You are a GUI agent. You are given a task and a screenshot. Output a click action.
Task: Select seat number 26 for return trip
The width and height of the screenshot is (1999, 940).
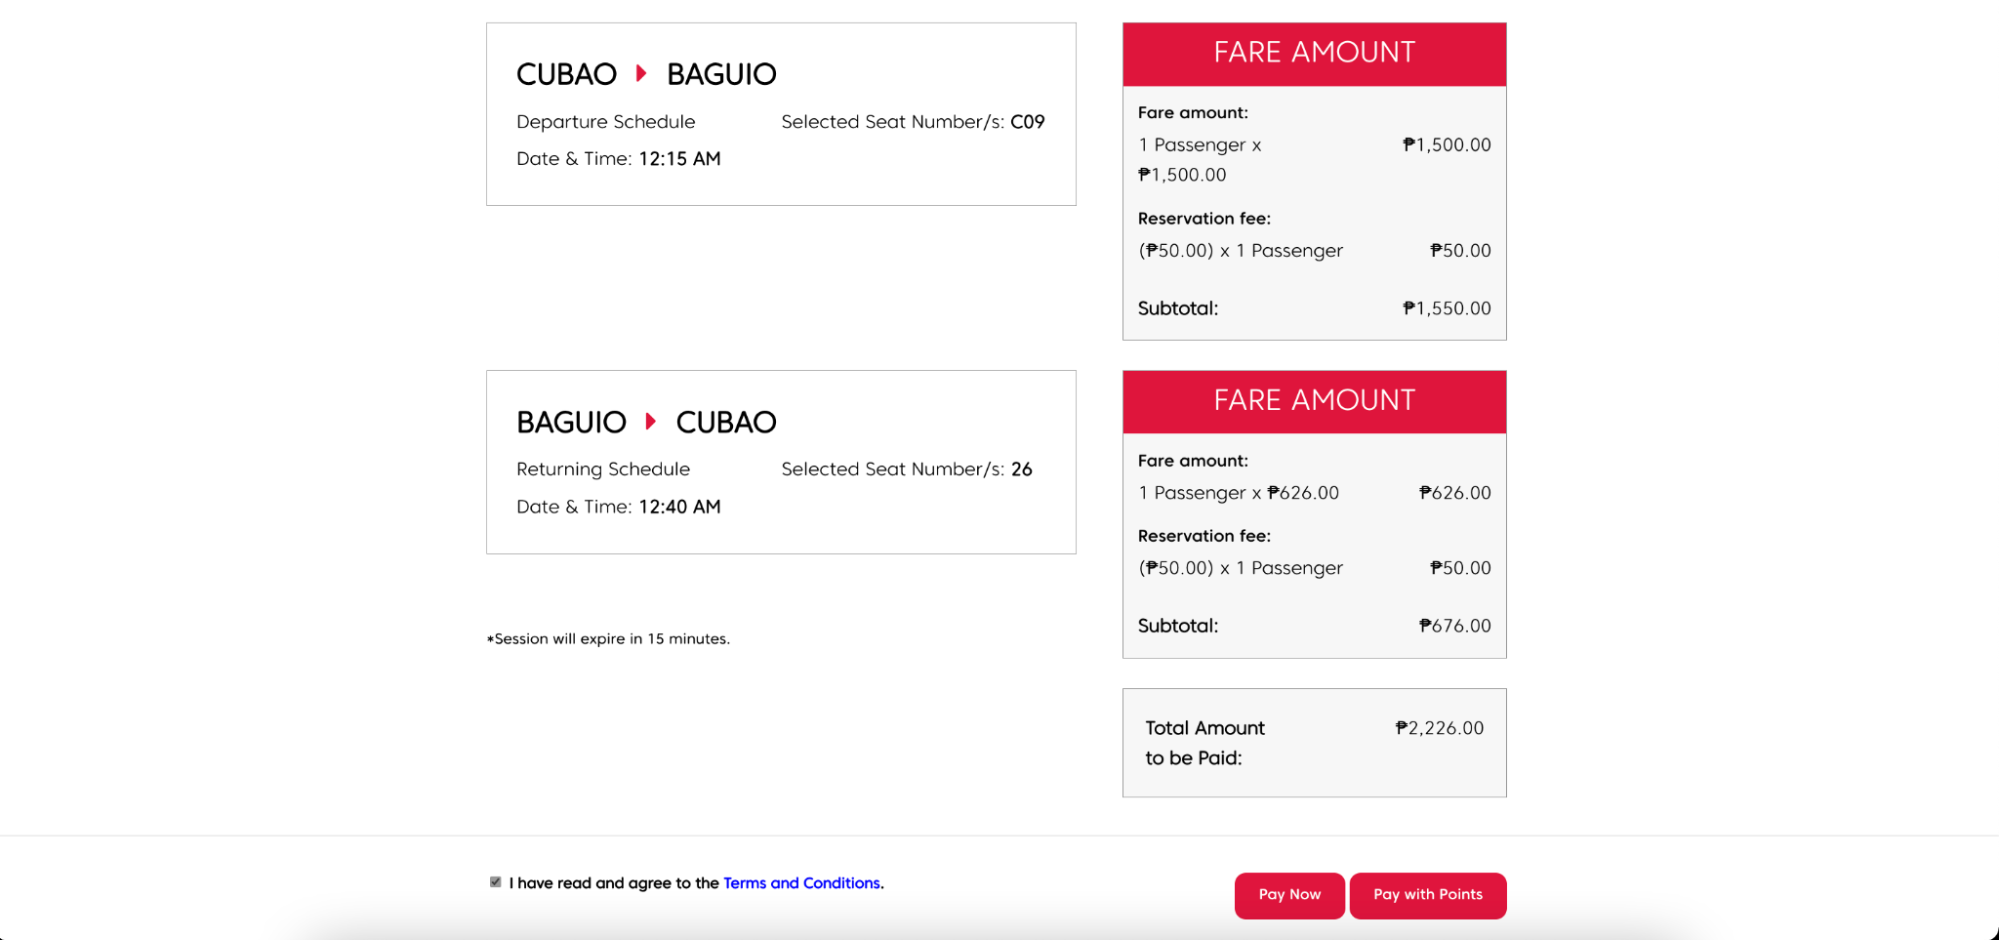[x=1024, y=469]
